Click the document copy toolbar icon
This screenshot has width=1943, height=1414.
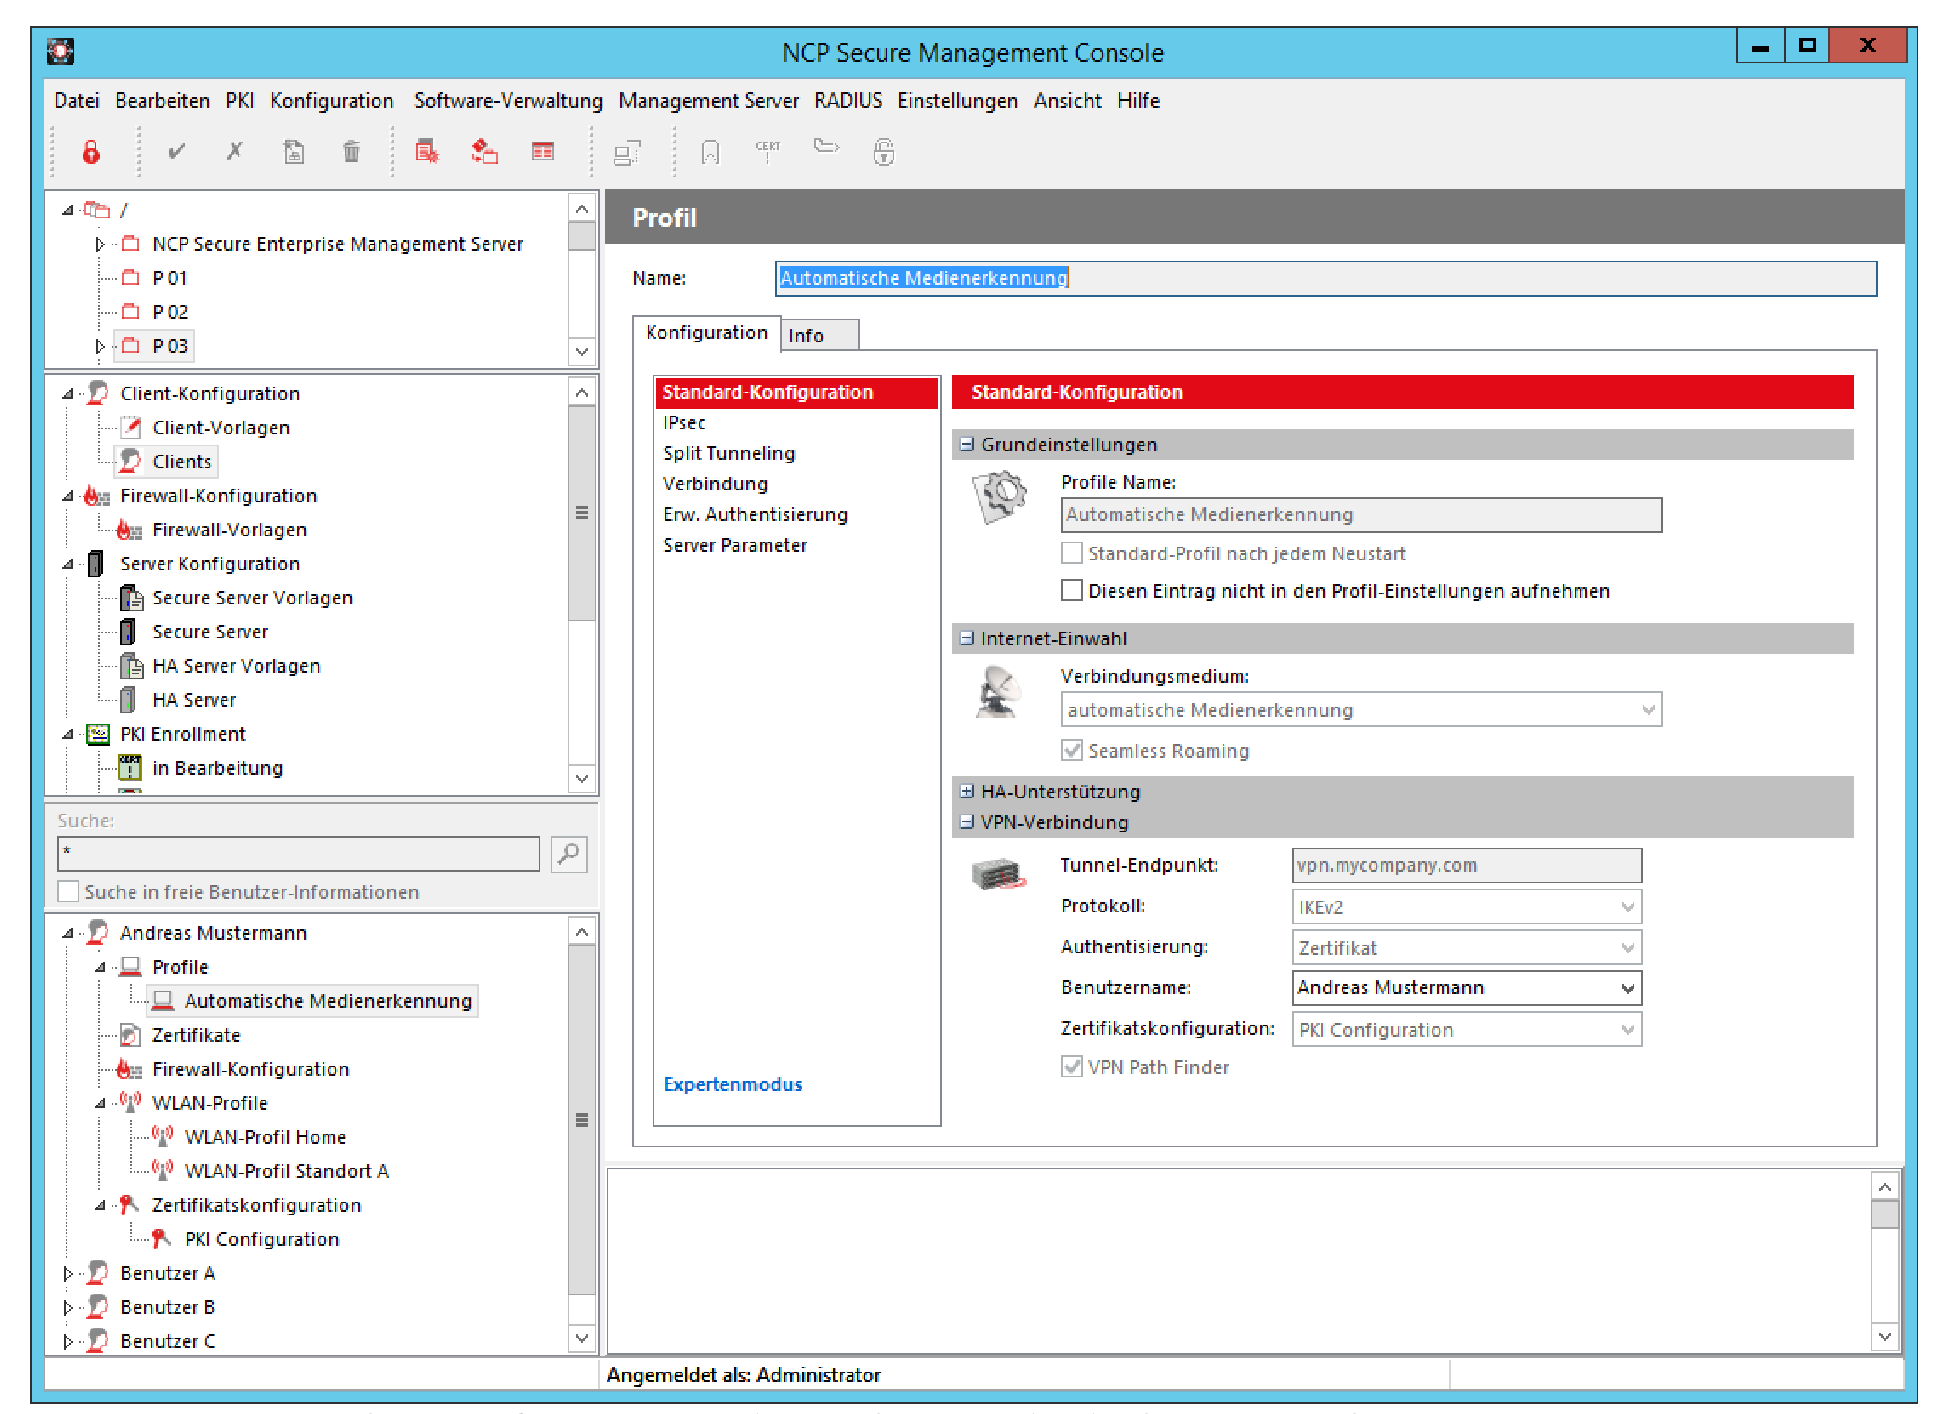(x=293, y=152)
